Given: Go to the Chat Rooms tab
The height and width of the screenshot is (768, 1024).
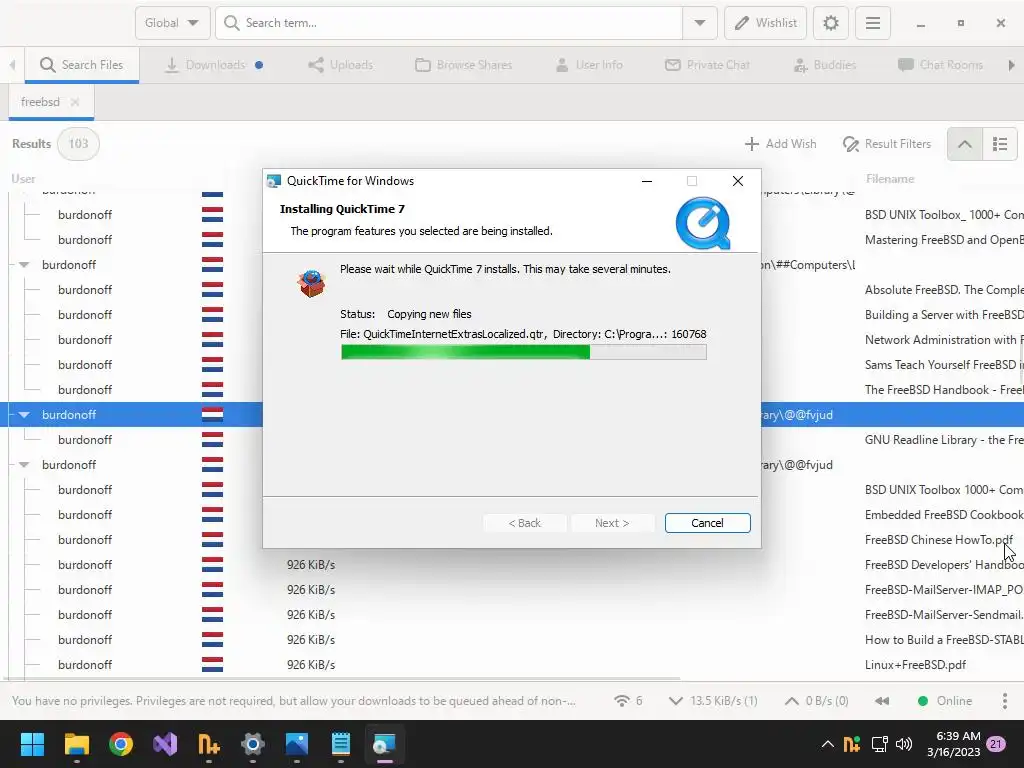Looking at the screenshot, I should point(940,65).
